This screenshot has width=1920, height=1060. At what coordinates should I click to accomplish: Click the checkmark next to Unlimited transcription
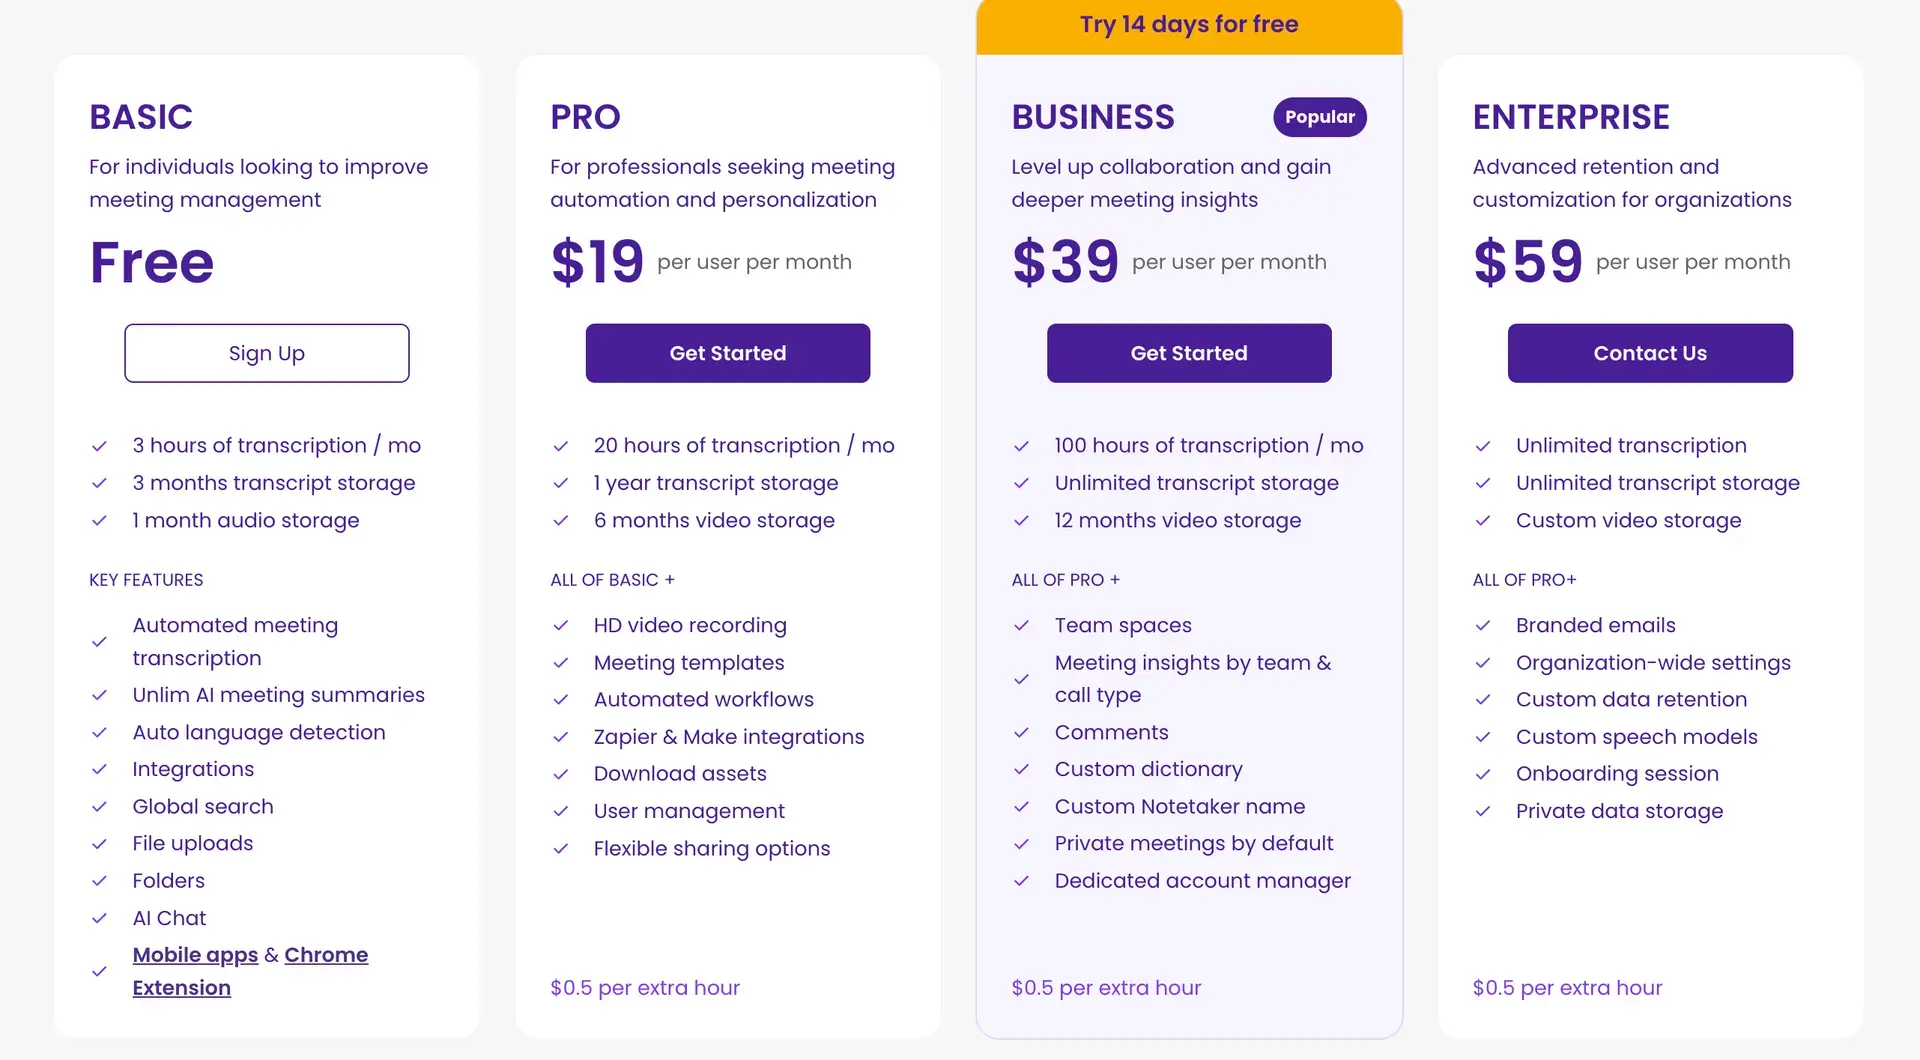tap(1484, 445)
